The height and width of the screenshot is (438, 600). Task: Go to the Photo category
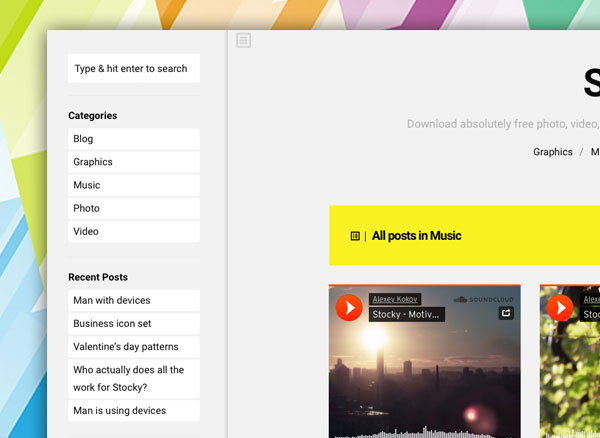click(x=134, y=208)
